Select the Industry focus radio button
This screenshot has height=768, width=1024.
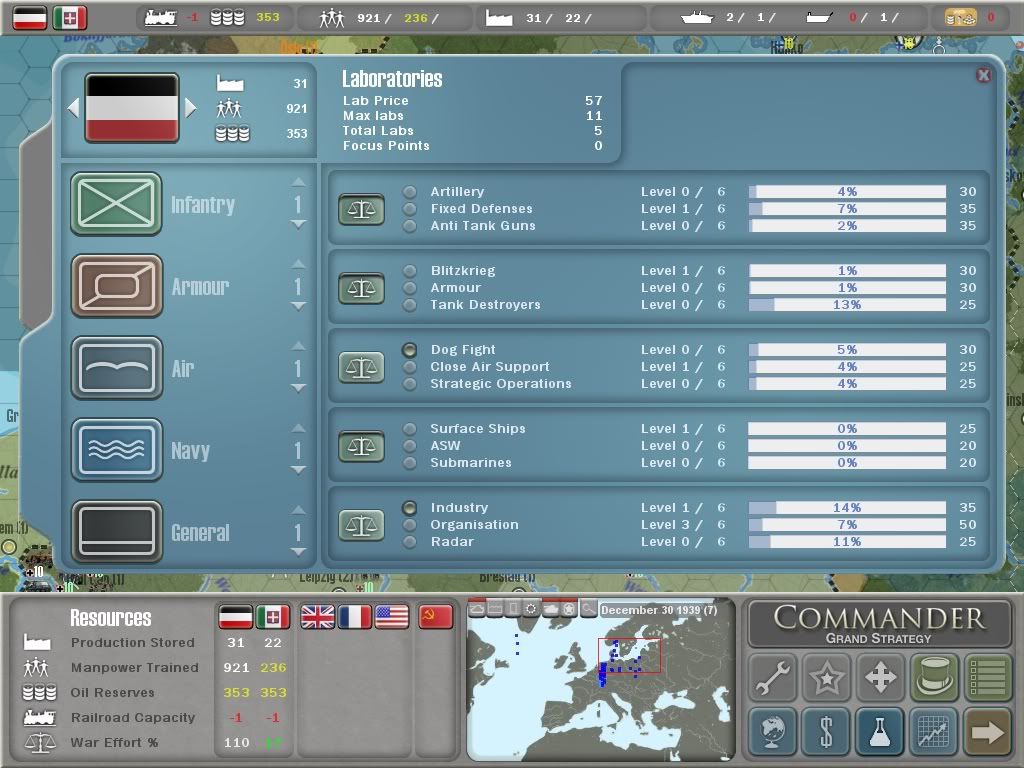409,507
